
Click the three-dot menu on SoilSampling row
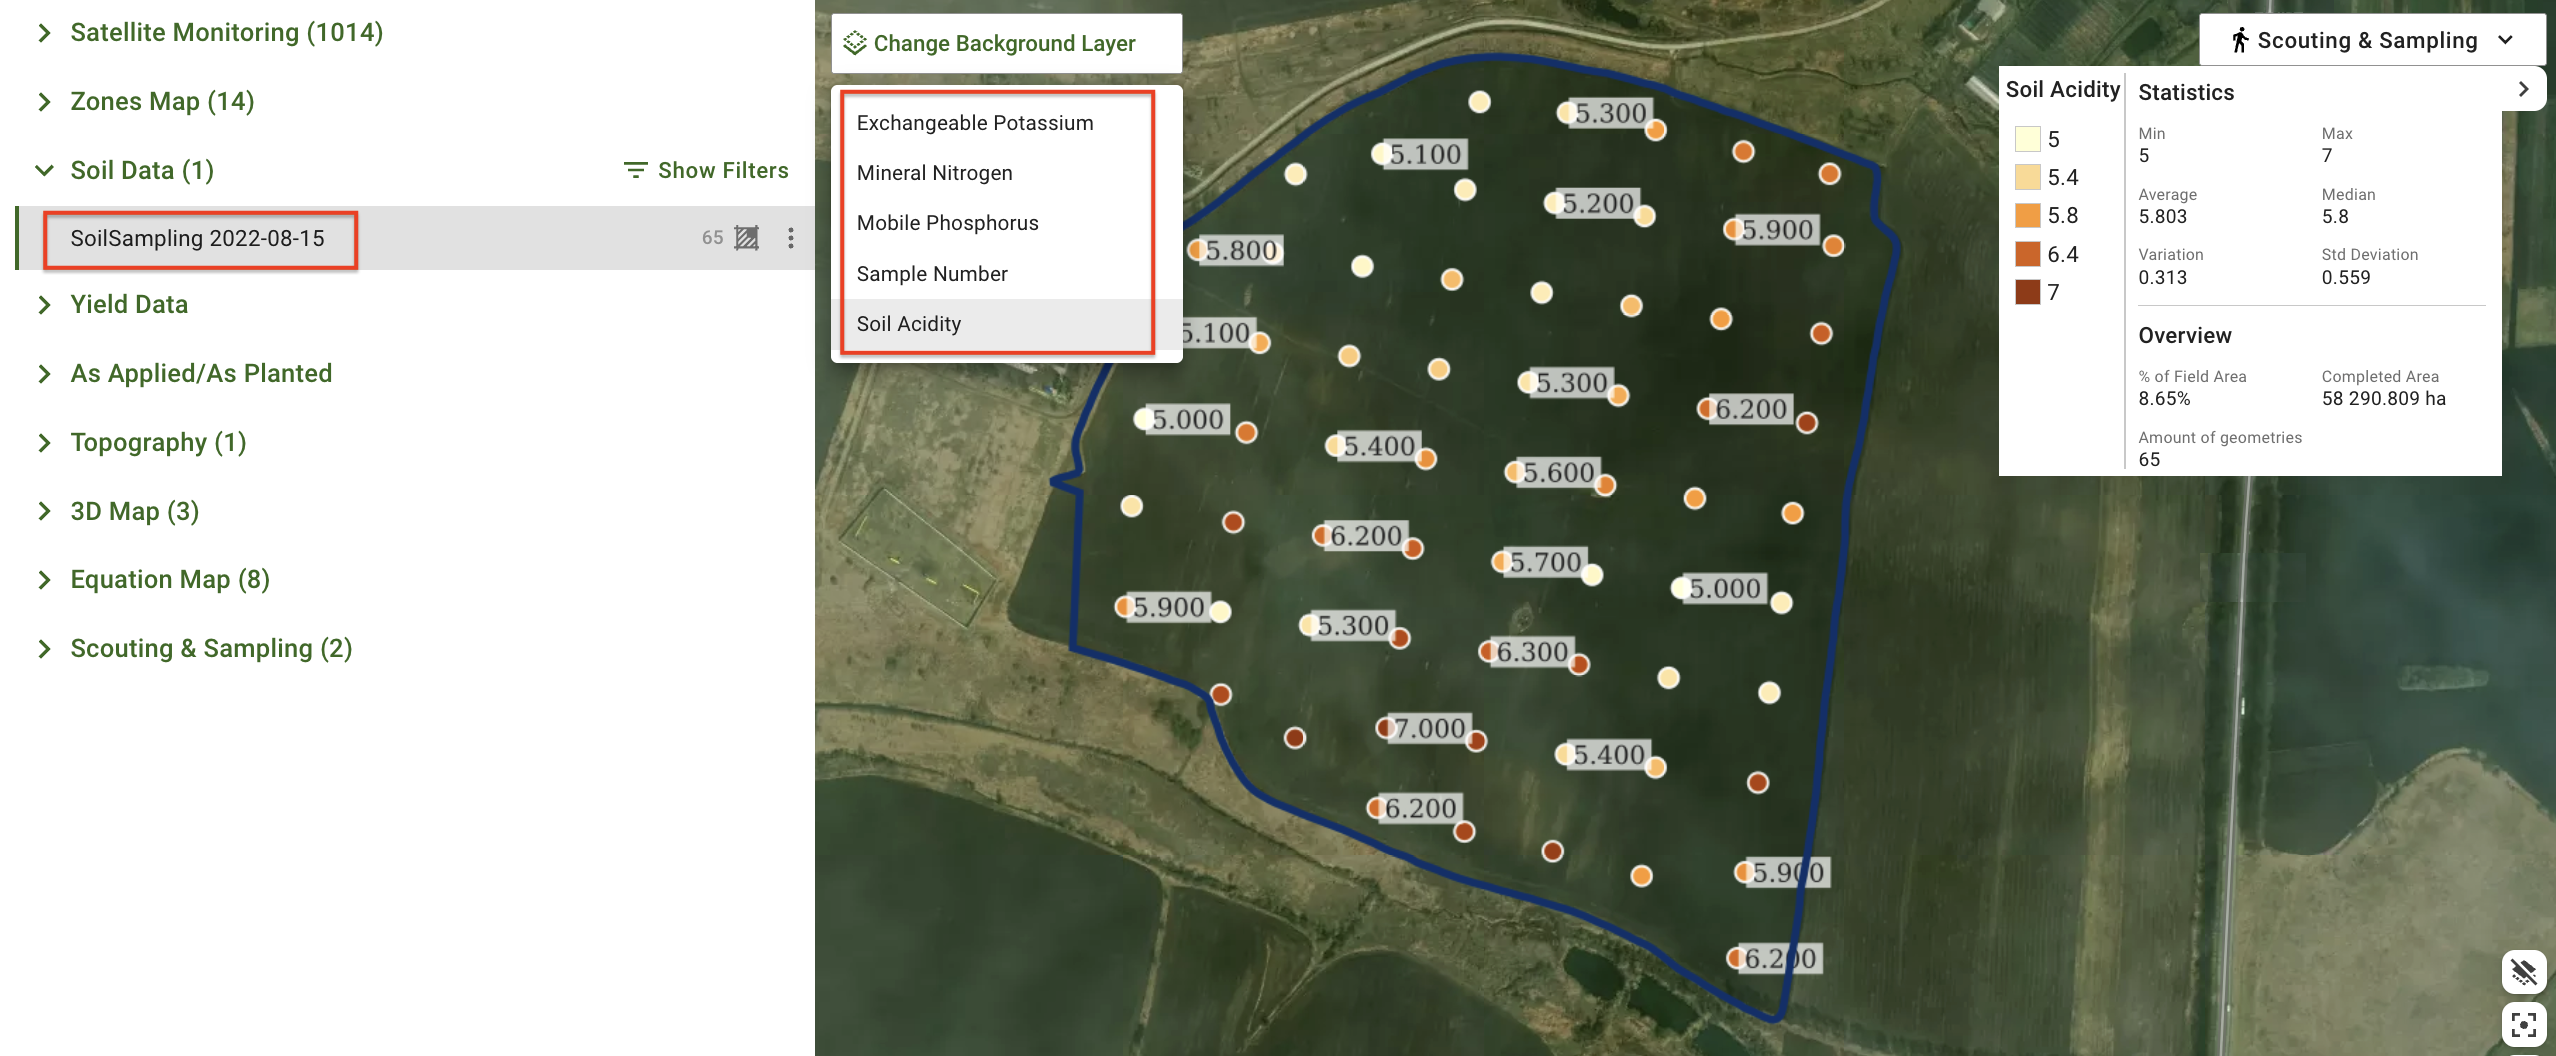[x=790, y=238]
